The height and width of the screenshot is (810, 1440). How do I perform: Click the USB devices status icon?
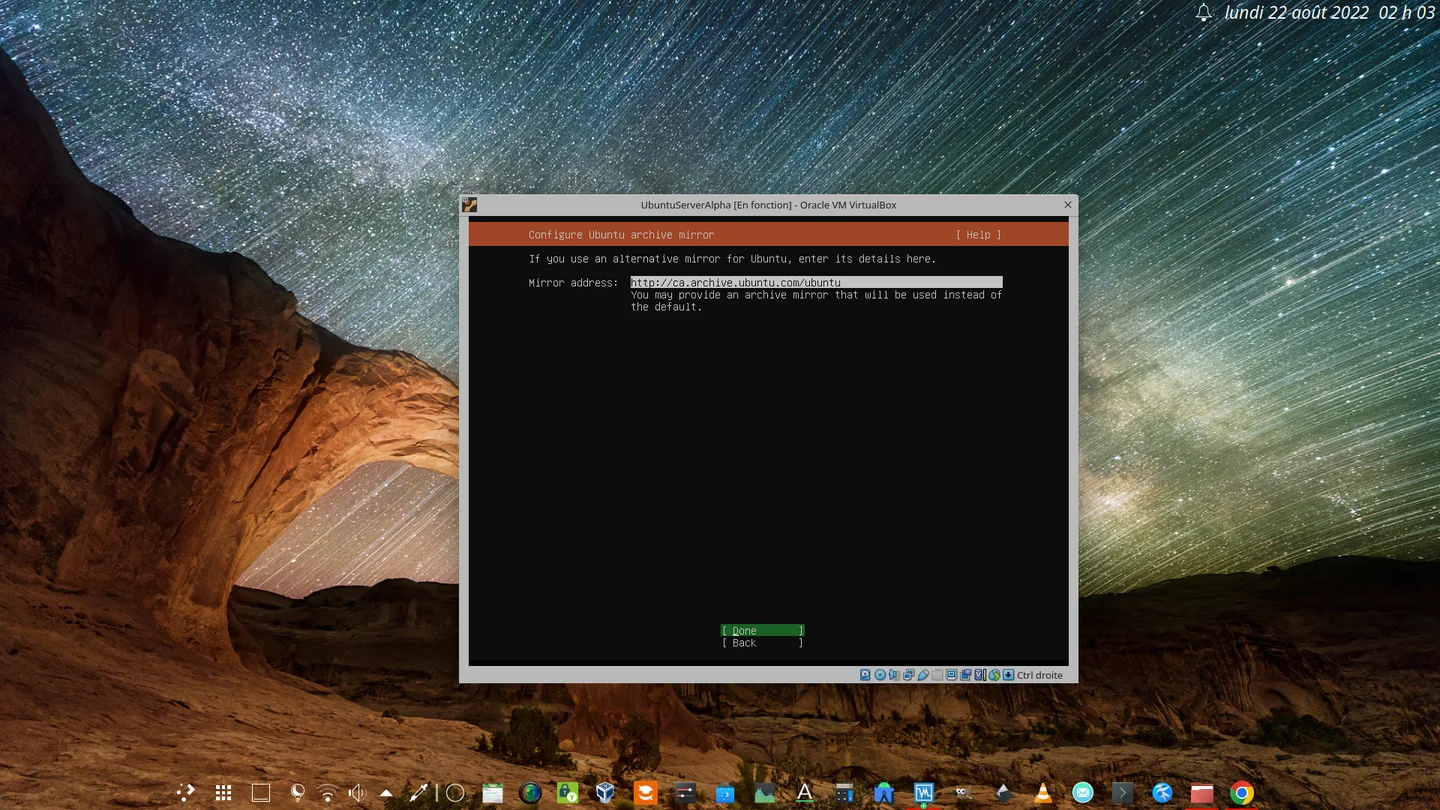(923, 675)
